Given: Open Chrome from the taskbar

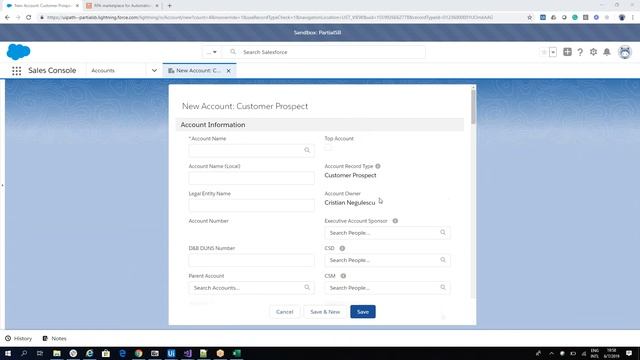Looking at the screenshot, I should (138, 353).
